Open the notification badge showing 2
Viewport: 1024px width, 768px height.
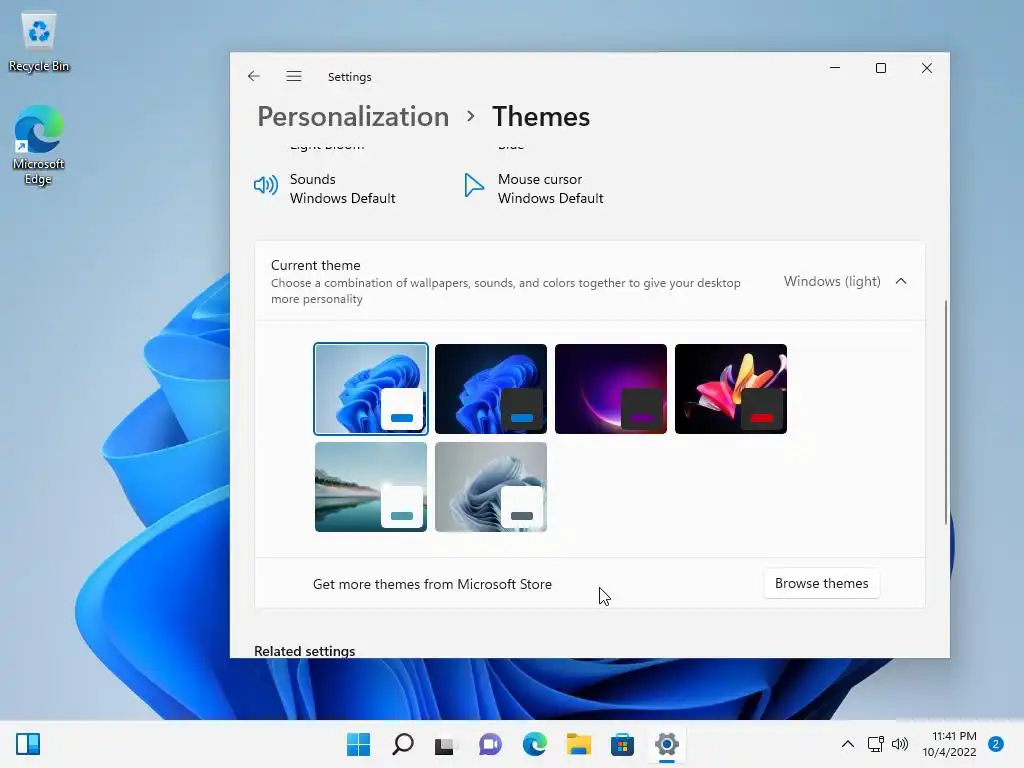point(996,744)
